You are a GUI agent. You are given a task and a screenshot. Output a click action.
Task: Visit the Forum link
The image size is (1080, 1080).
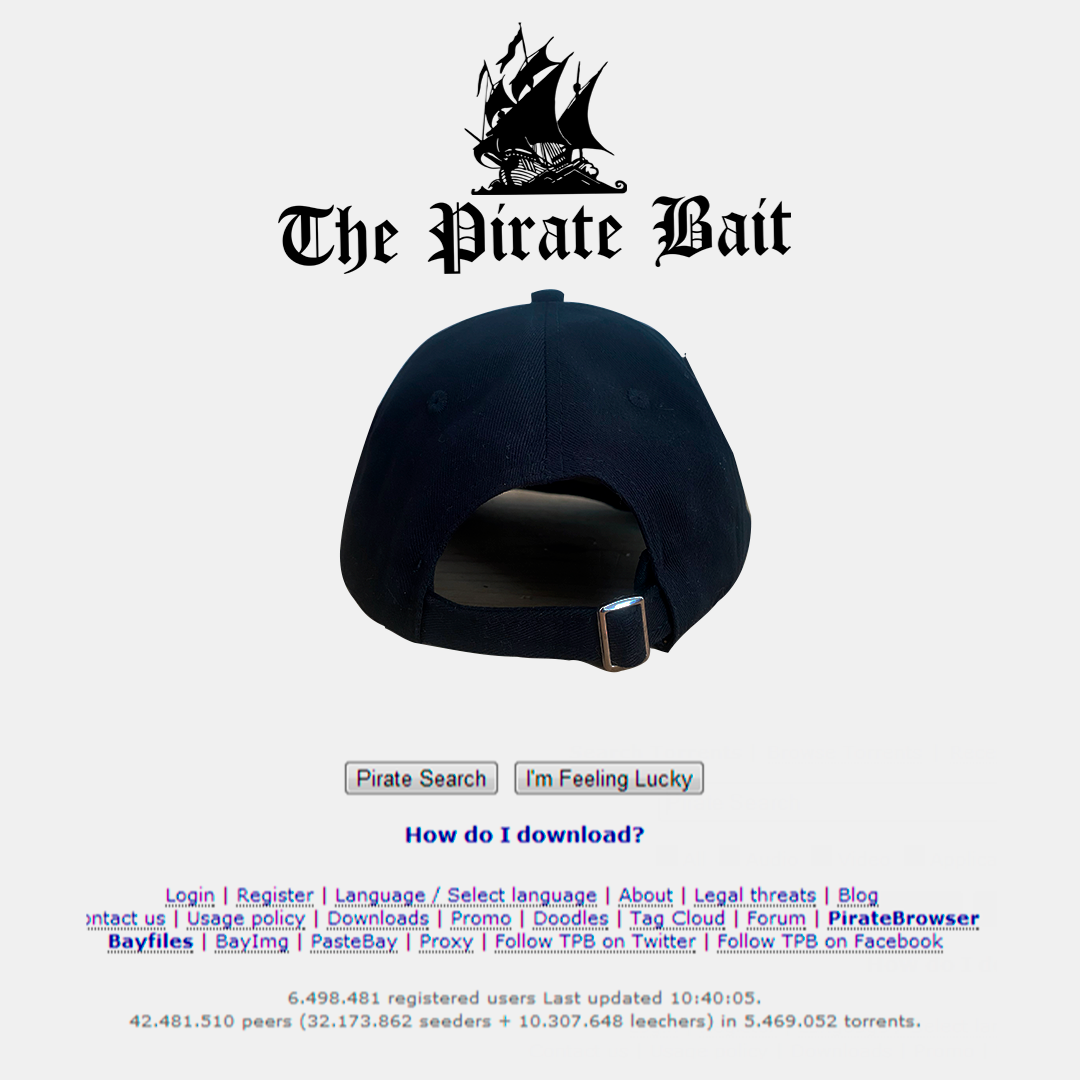(x=776, y=919)
